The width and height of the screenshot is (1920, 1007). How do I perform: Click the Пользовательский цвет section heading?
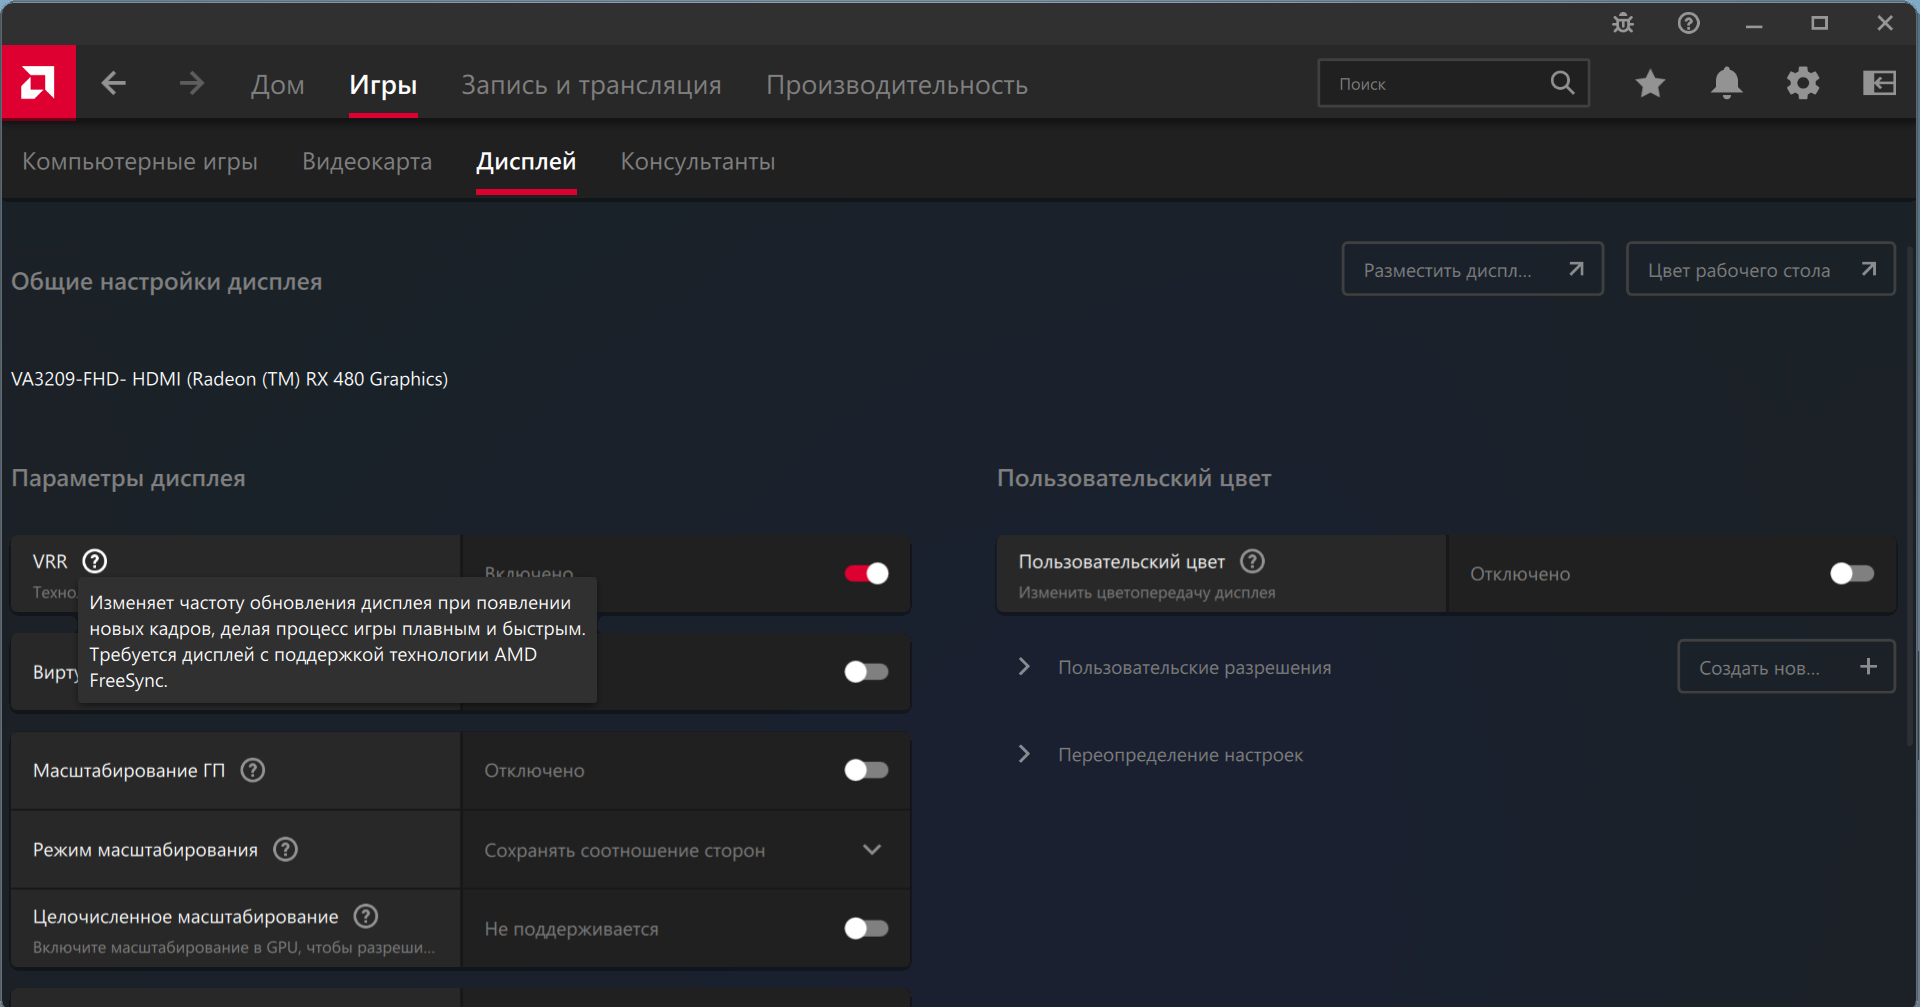[1134, 478]
